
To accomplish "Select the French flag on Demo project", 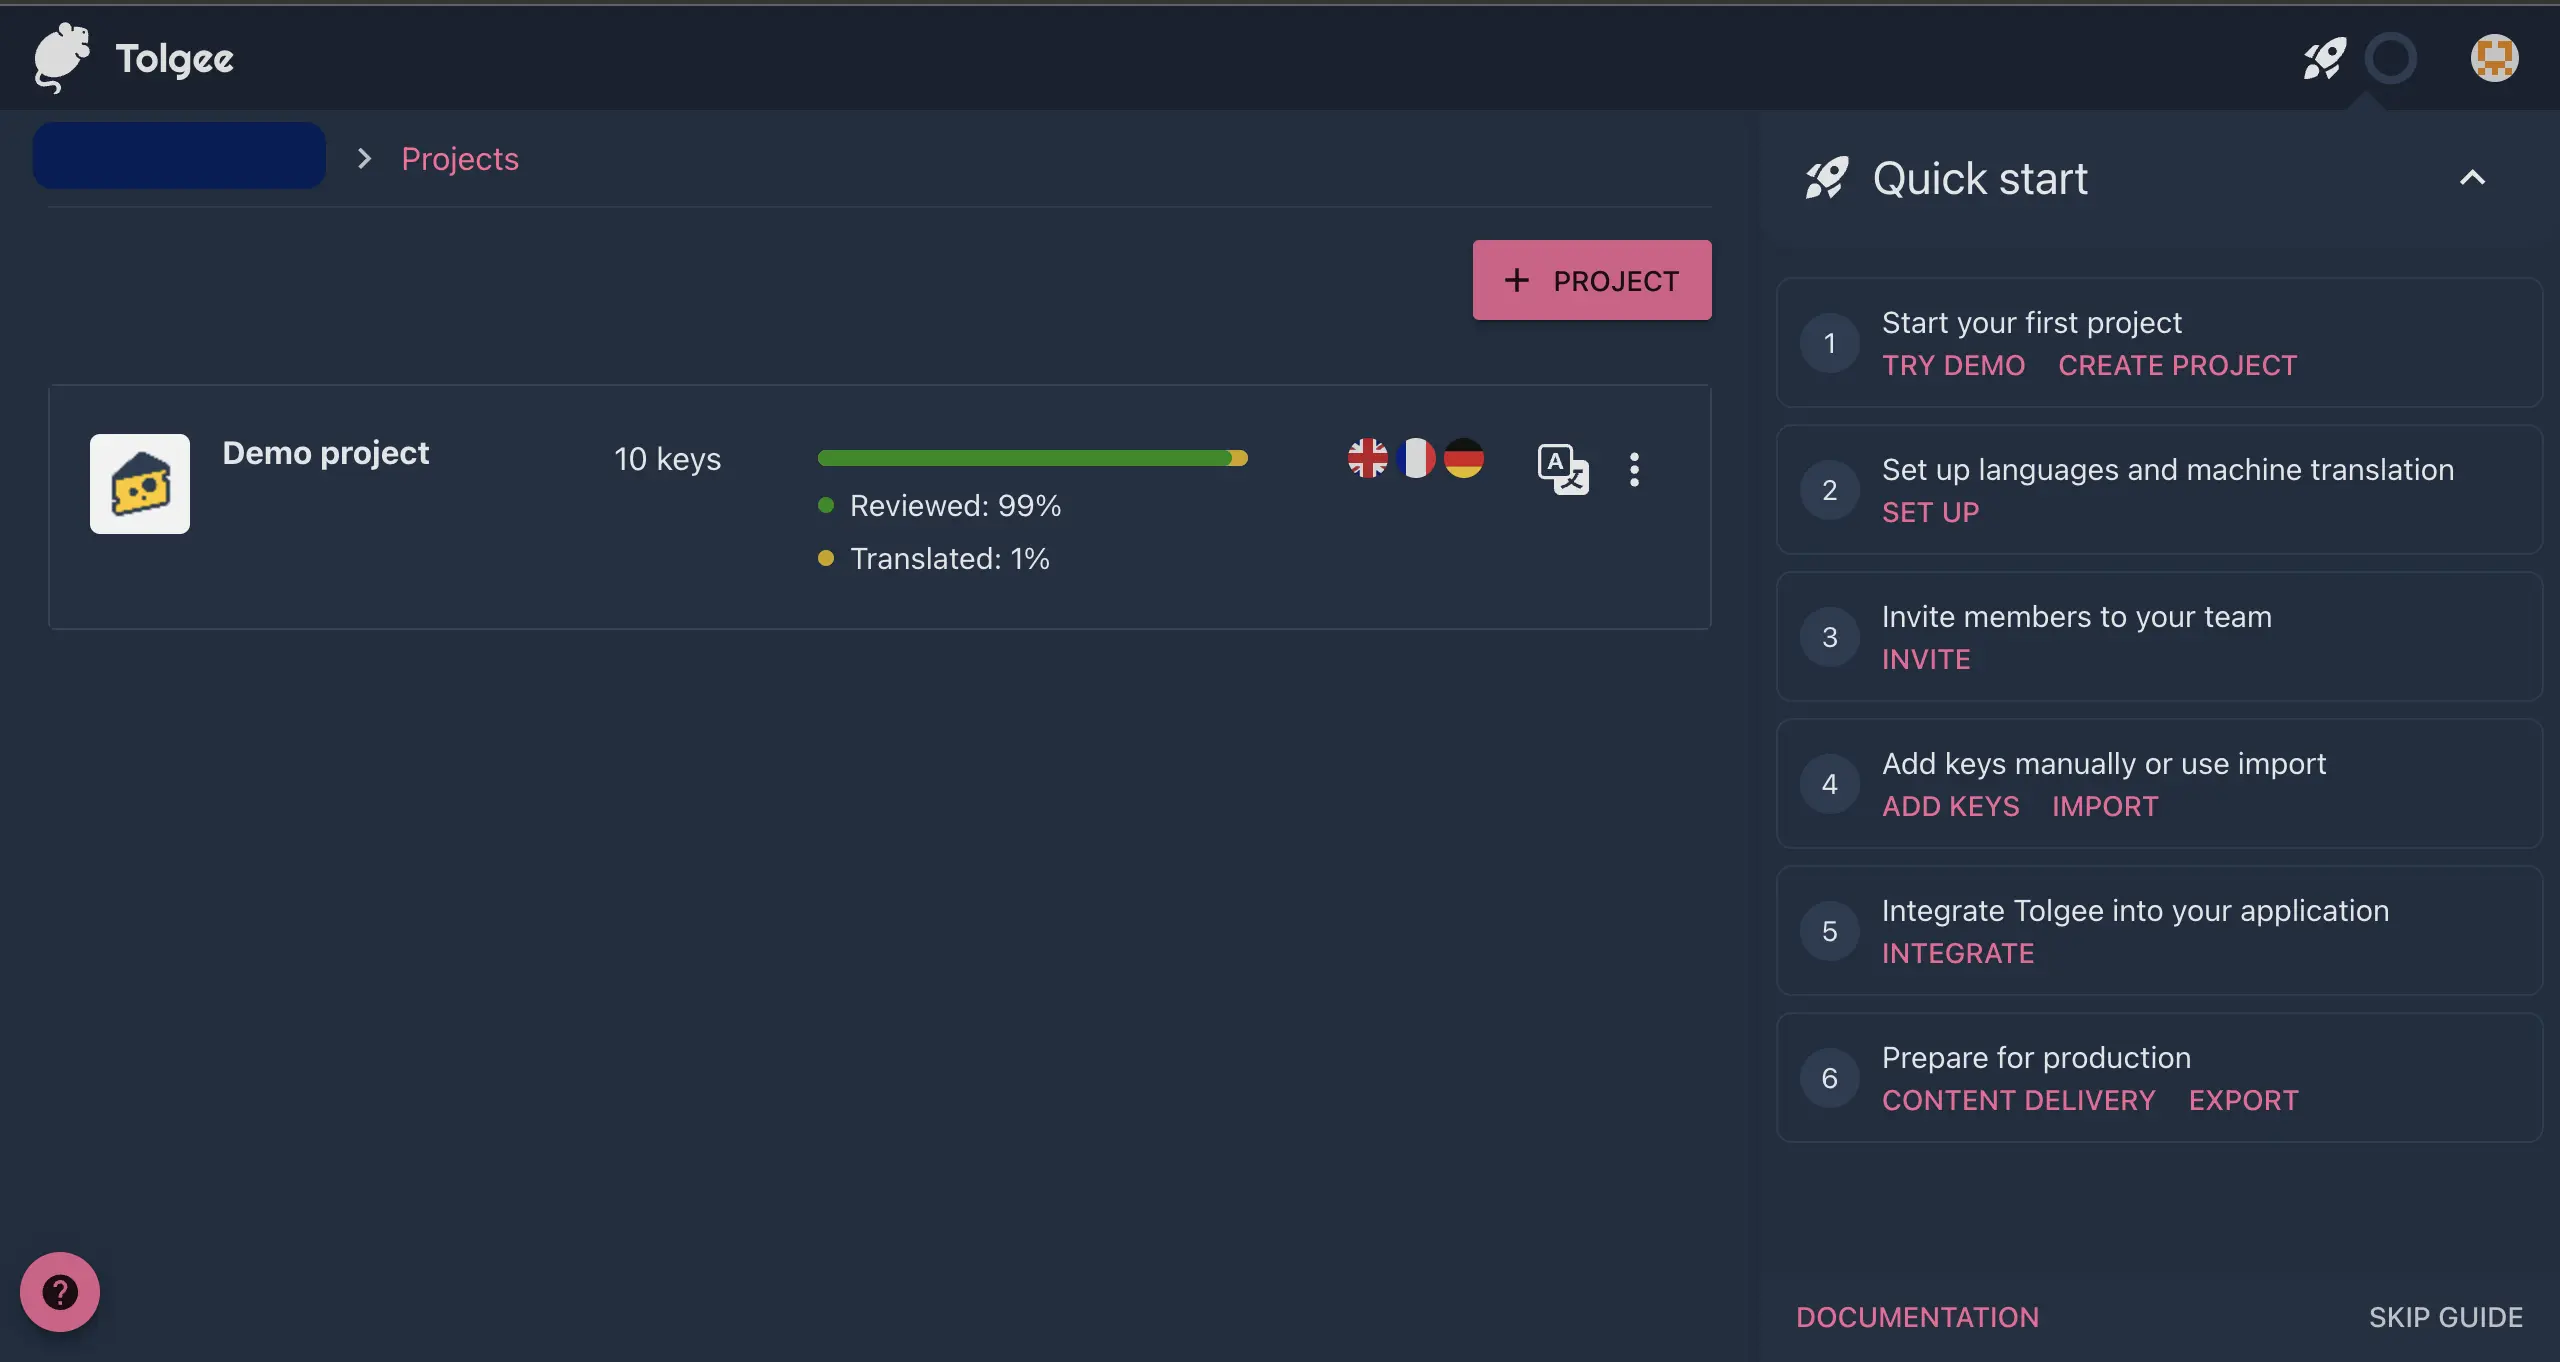I will tap(1417, 458).
